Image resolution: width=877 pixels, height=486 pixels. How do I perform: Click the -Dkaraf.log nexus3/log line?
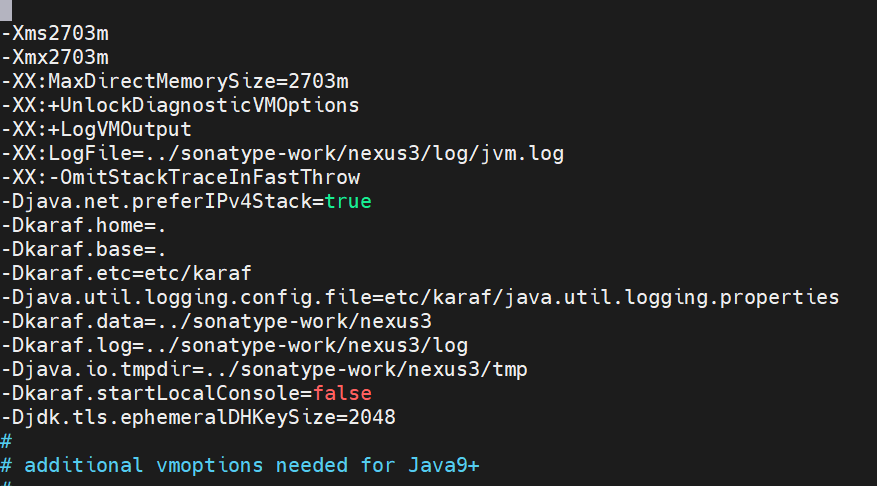[x=234, y=346]
